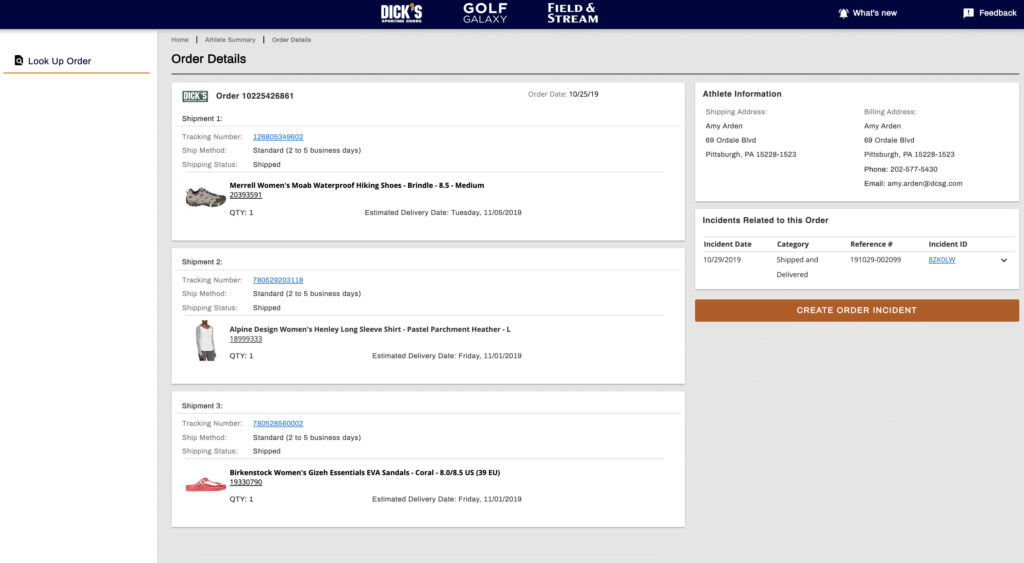Viewport: 1024px width, 563px height.
Task: Open item number 20393591 link
Action: pyautogui.click(x=246, y=195)
